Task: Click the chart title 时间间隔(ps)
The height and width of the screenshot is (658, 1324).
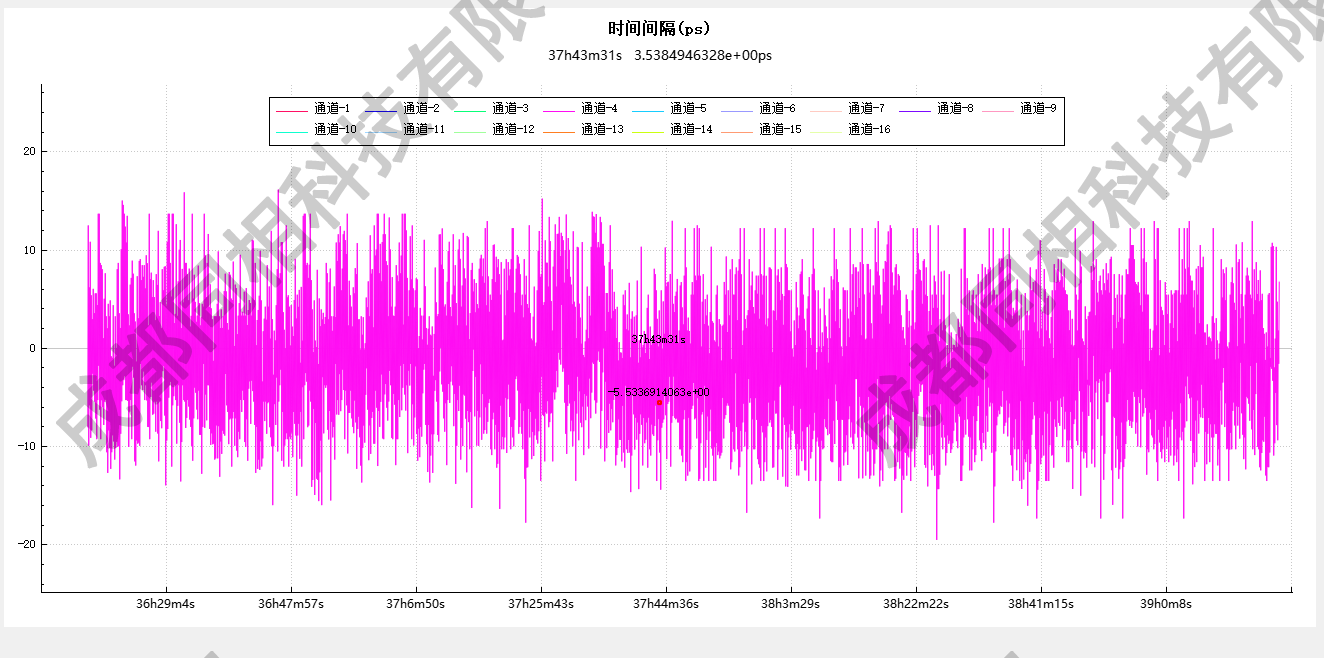Action: (x=659, y=28)
